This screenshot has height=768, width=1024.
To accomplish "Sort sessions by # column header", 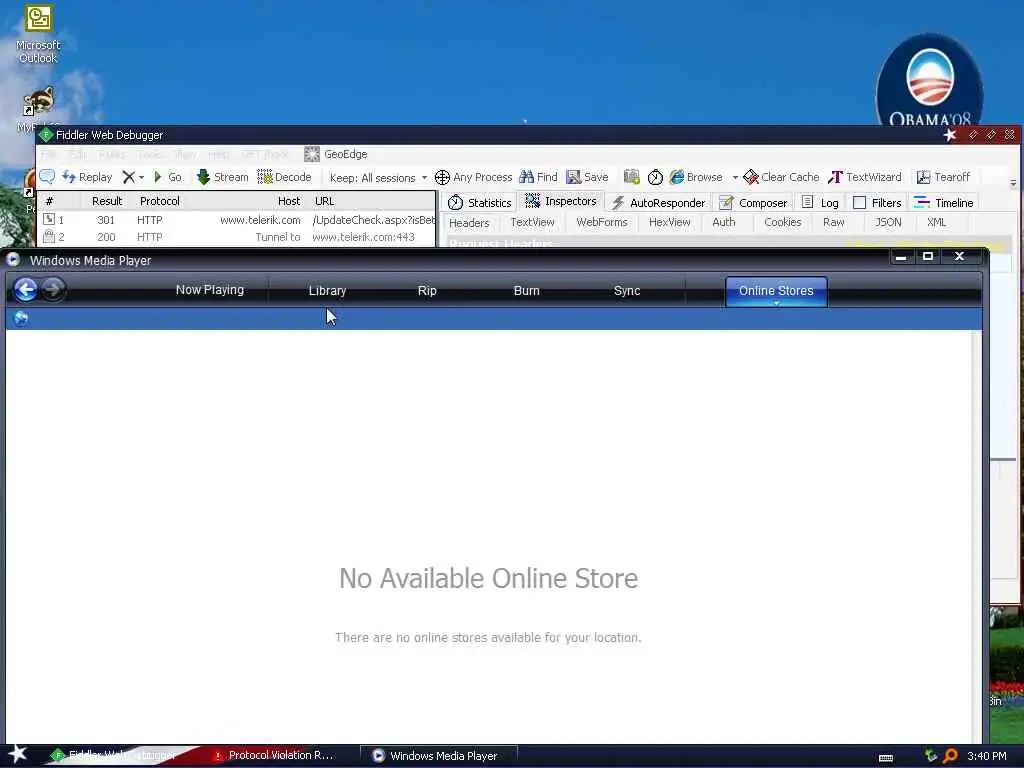I will click(x=49, y=201).
